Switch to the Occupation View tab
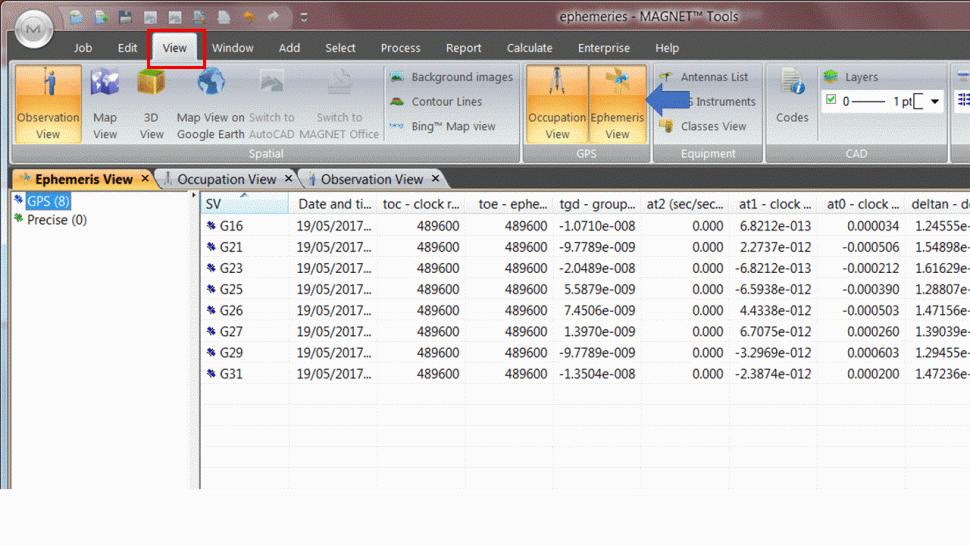The width and height of the screenshot is (970, 546). [x=226, y=179]
